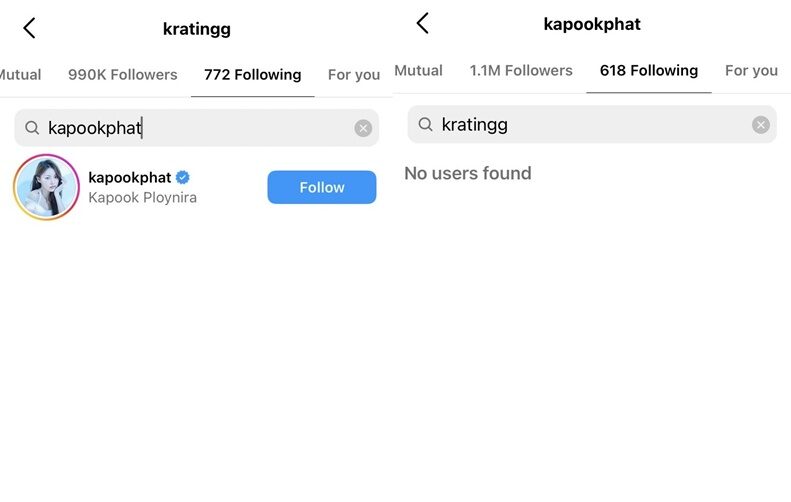
Task: Click search magnifier icon in kratingg panel
Action: [x=32, y=128]
